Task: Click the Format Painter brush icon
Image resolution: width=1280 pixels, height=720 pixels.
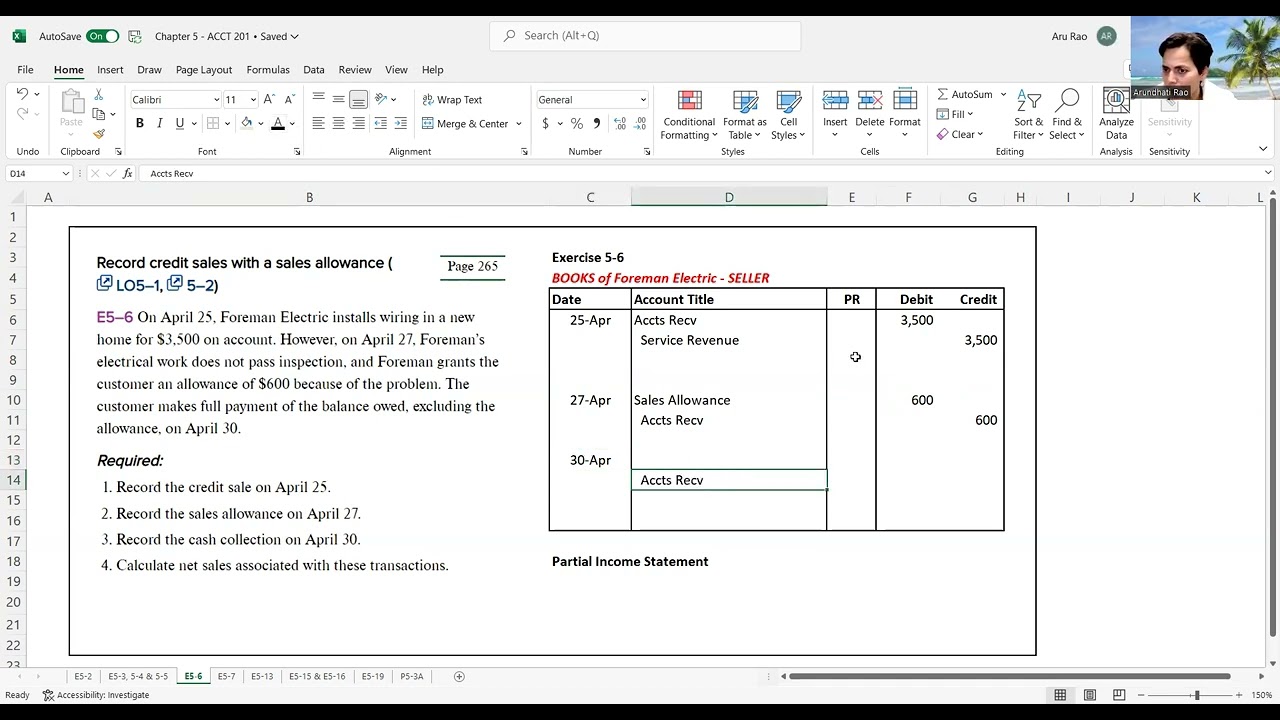Action: click(98, 134)
